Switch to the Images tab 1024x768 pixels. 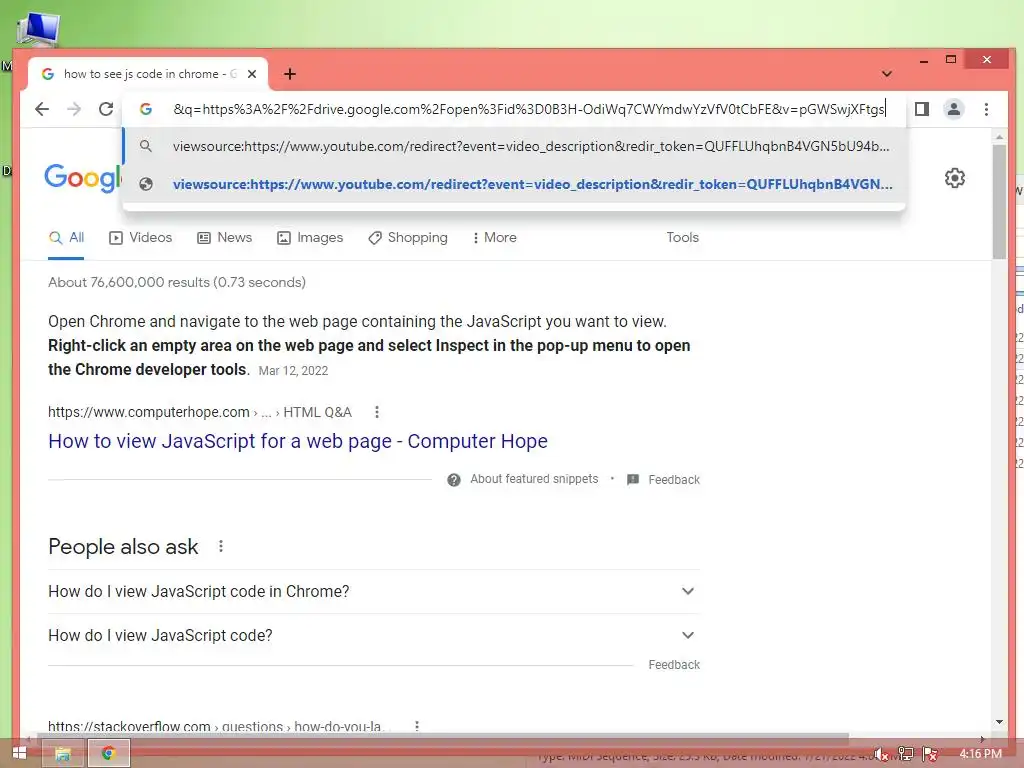point(310,238)
